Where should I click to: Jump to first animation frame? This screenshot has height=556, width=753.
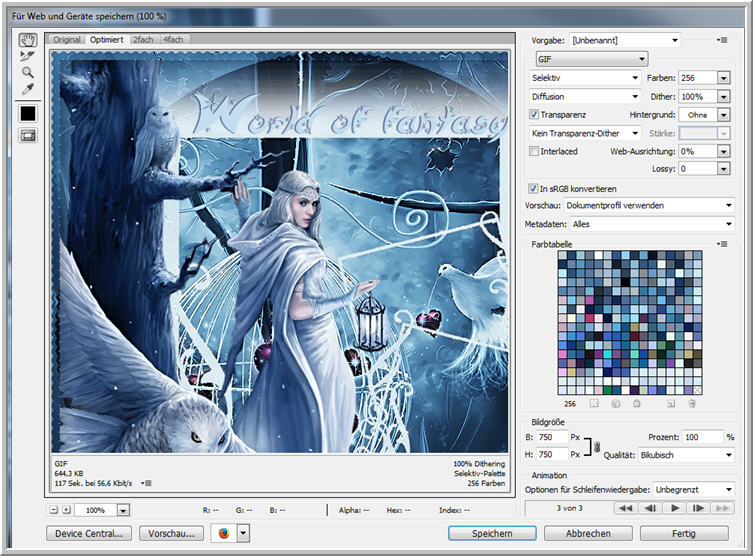(x=626, y=508)
